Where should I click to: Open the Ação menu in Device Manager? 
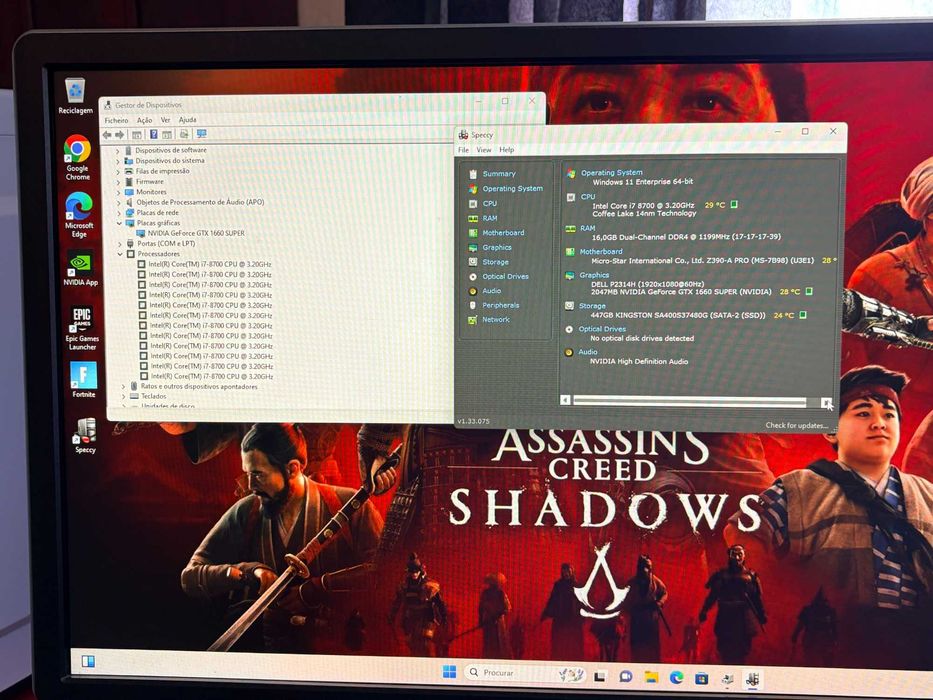pos(145,120)
